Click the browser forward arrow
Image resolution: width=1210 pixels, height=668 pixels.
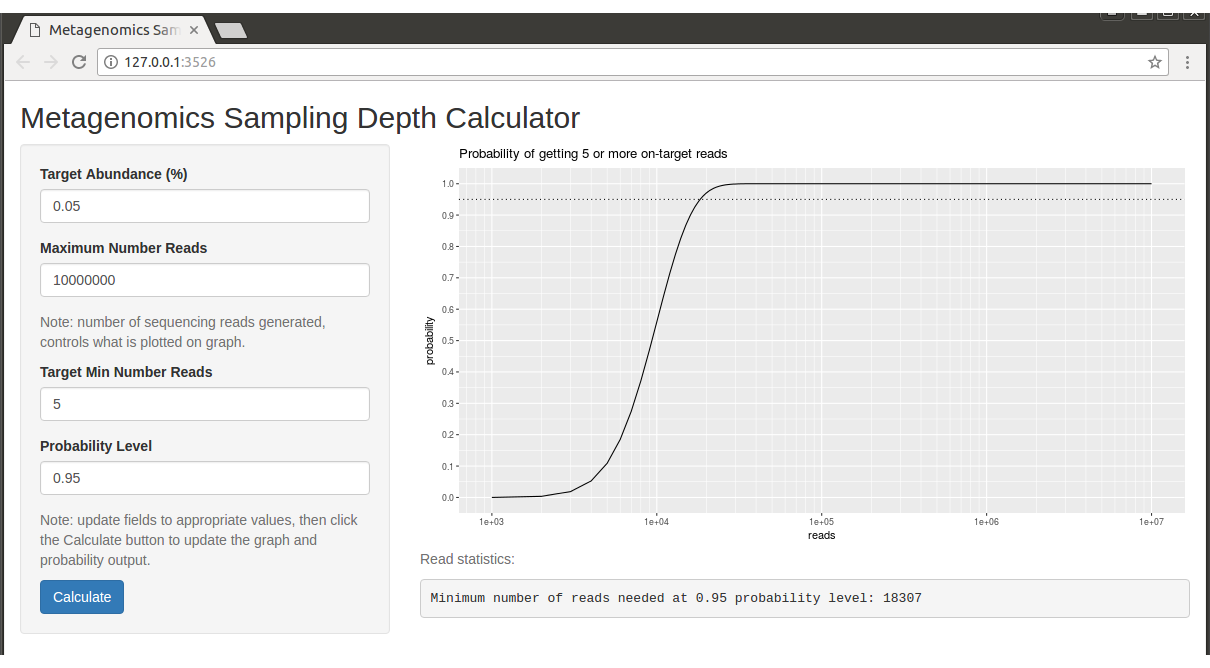pos(51,62)
